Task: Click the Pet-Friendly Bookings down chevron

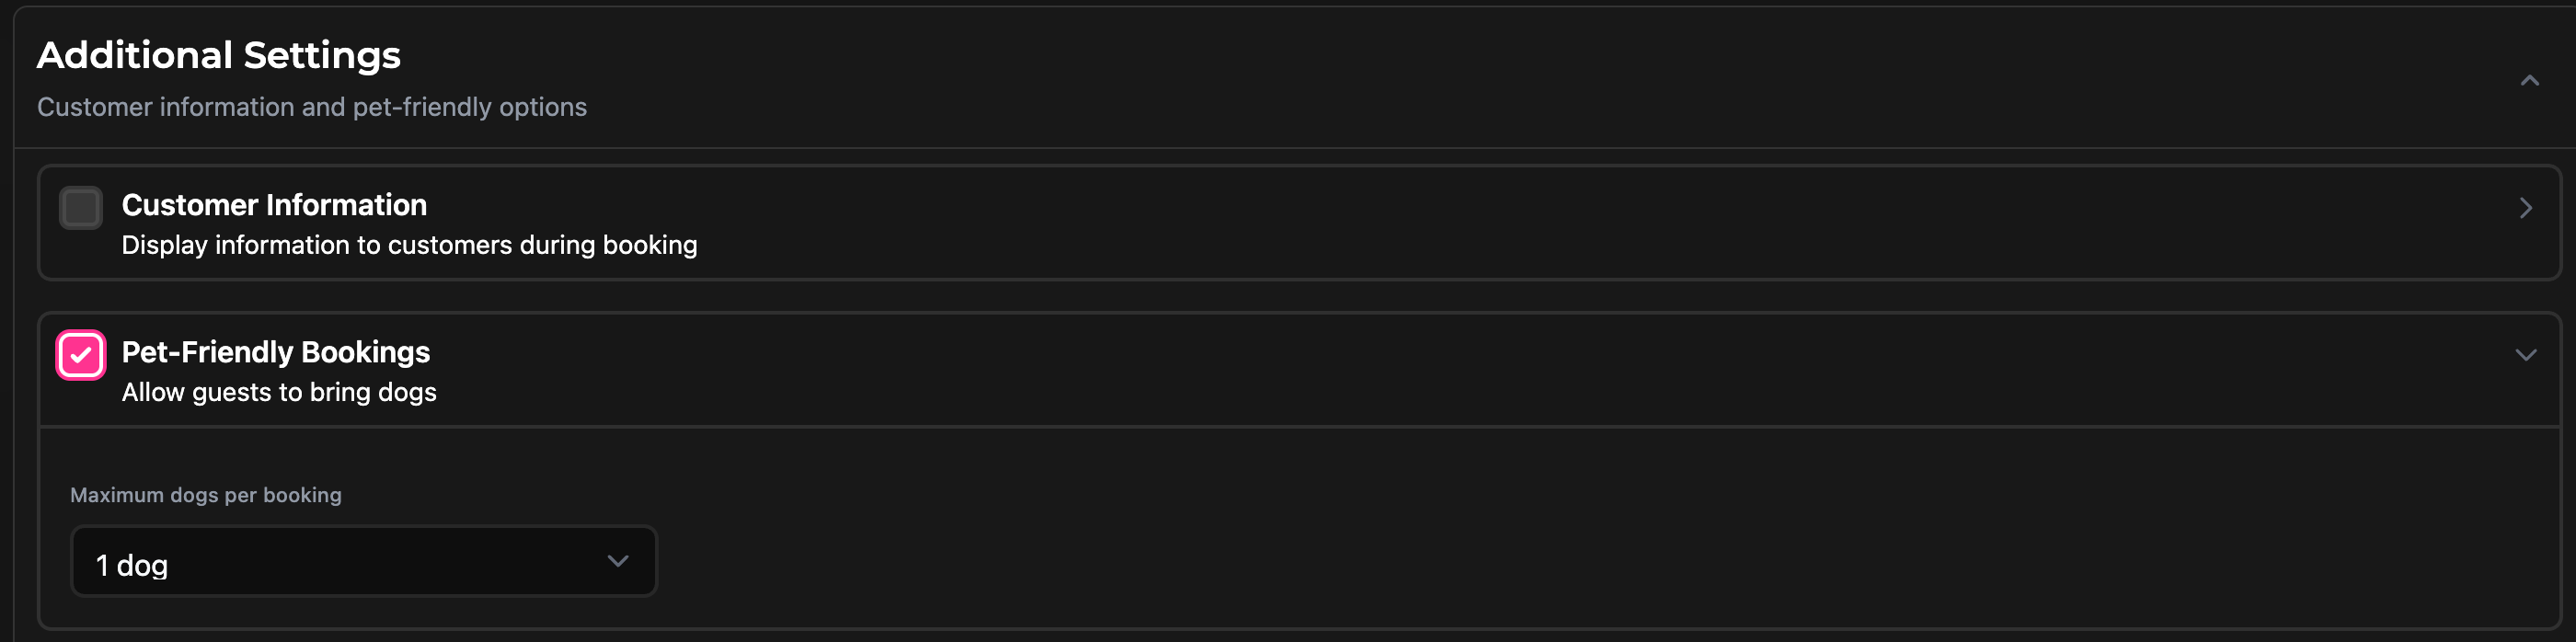Action: tap(2525, 355)
